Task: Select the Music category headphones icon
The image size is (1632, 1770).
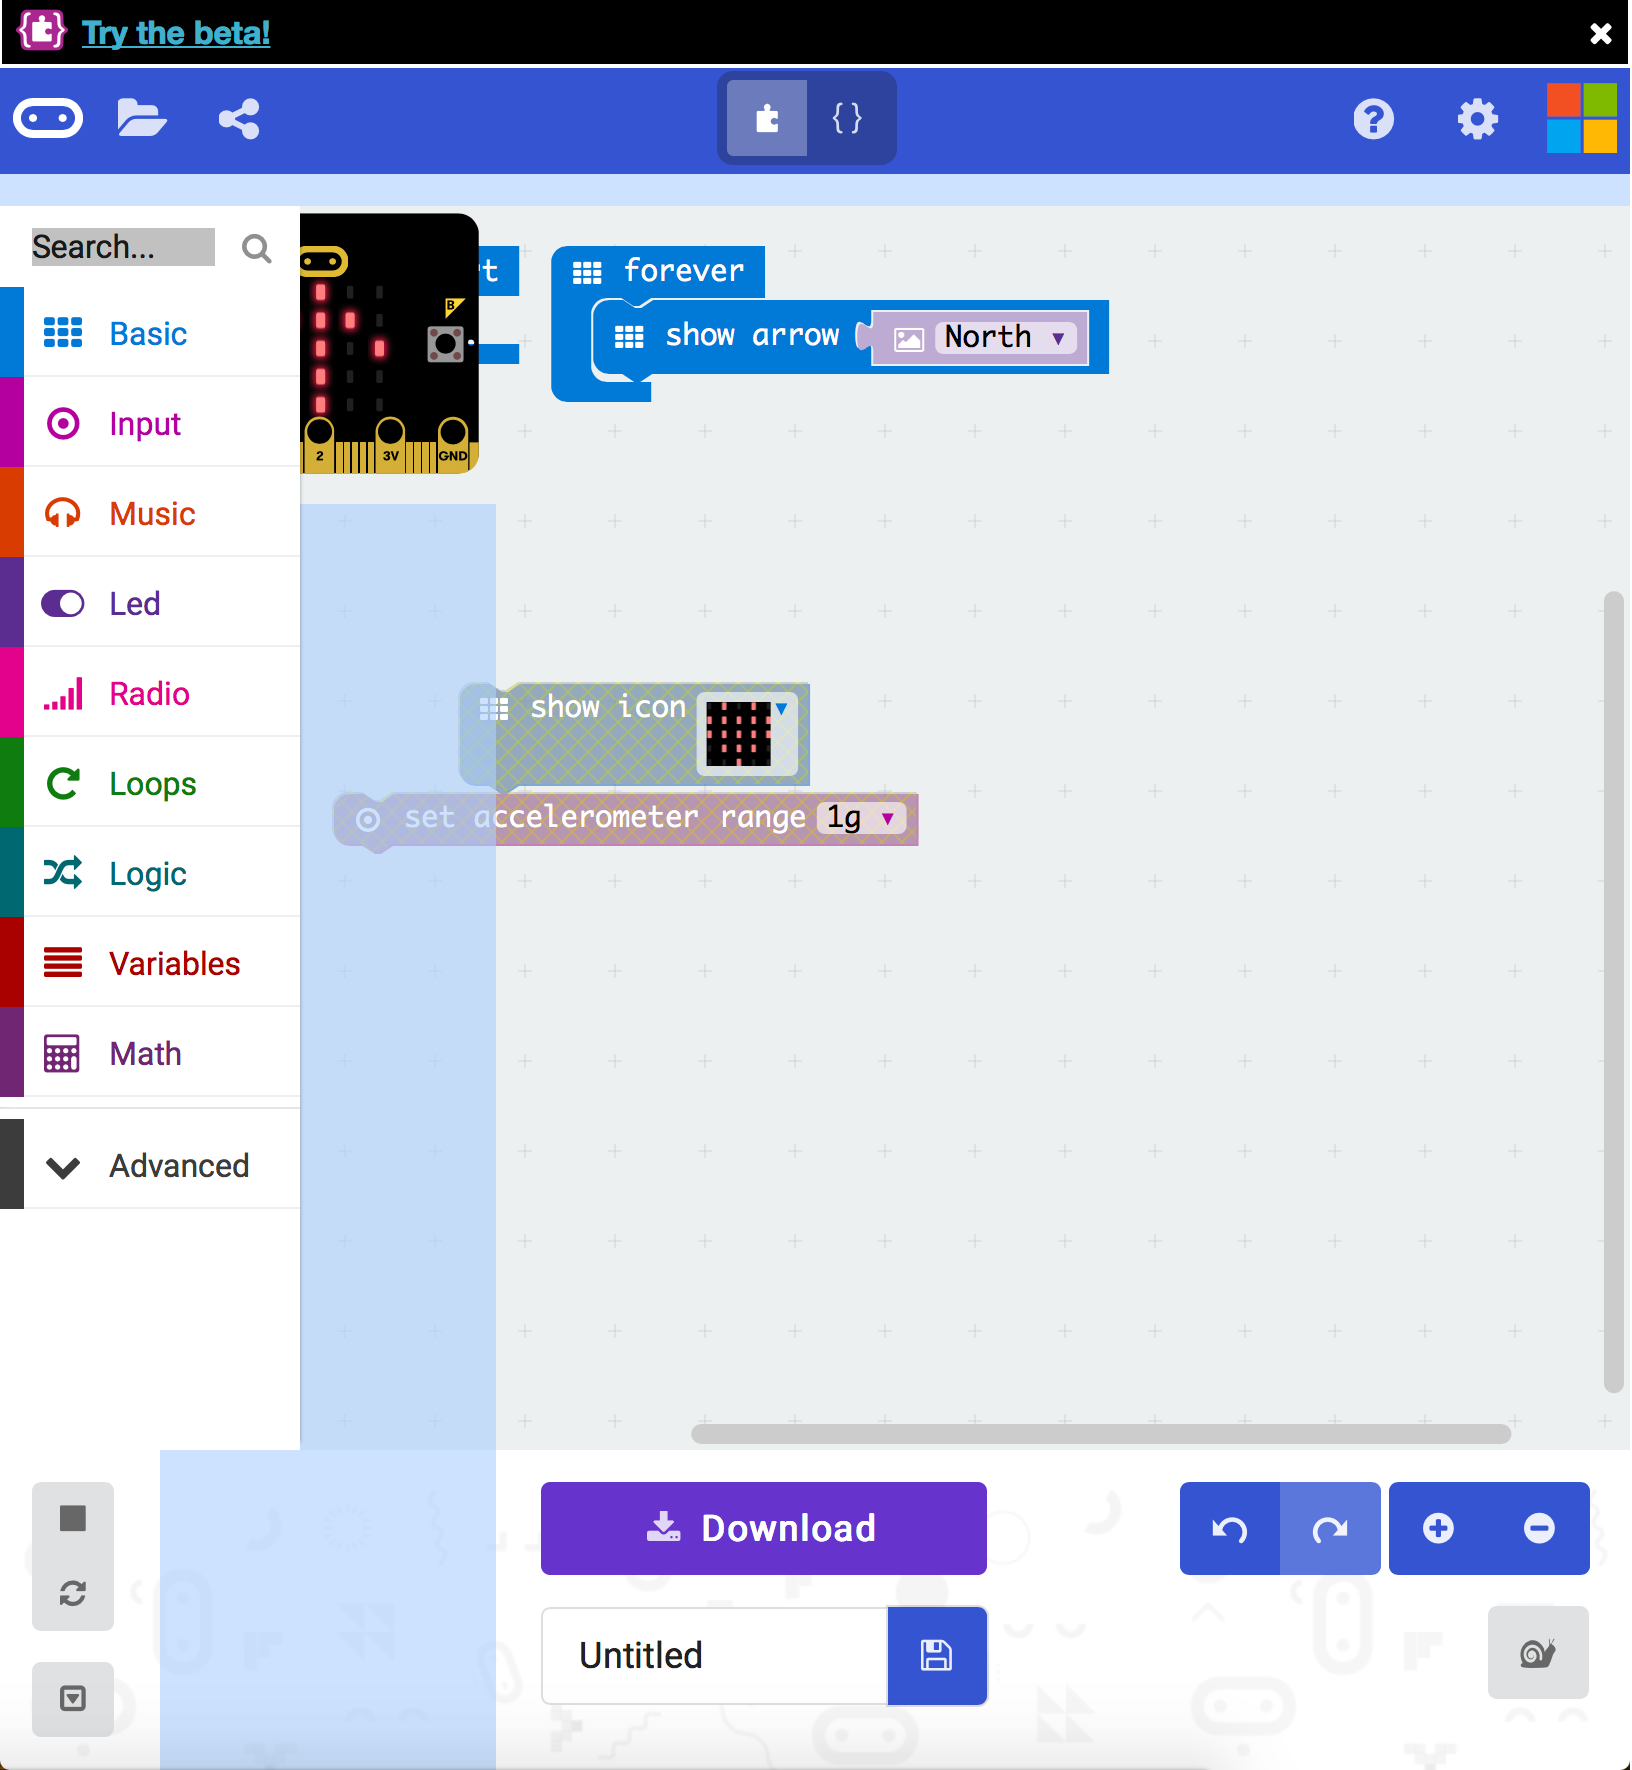Action: [x=63, y=512]
